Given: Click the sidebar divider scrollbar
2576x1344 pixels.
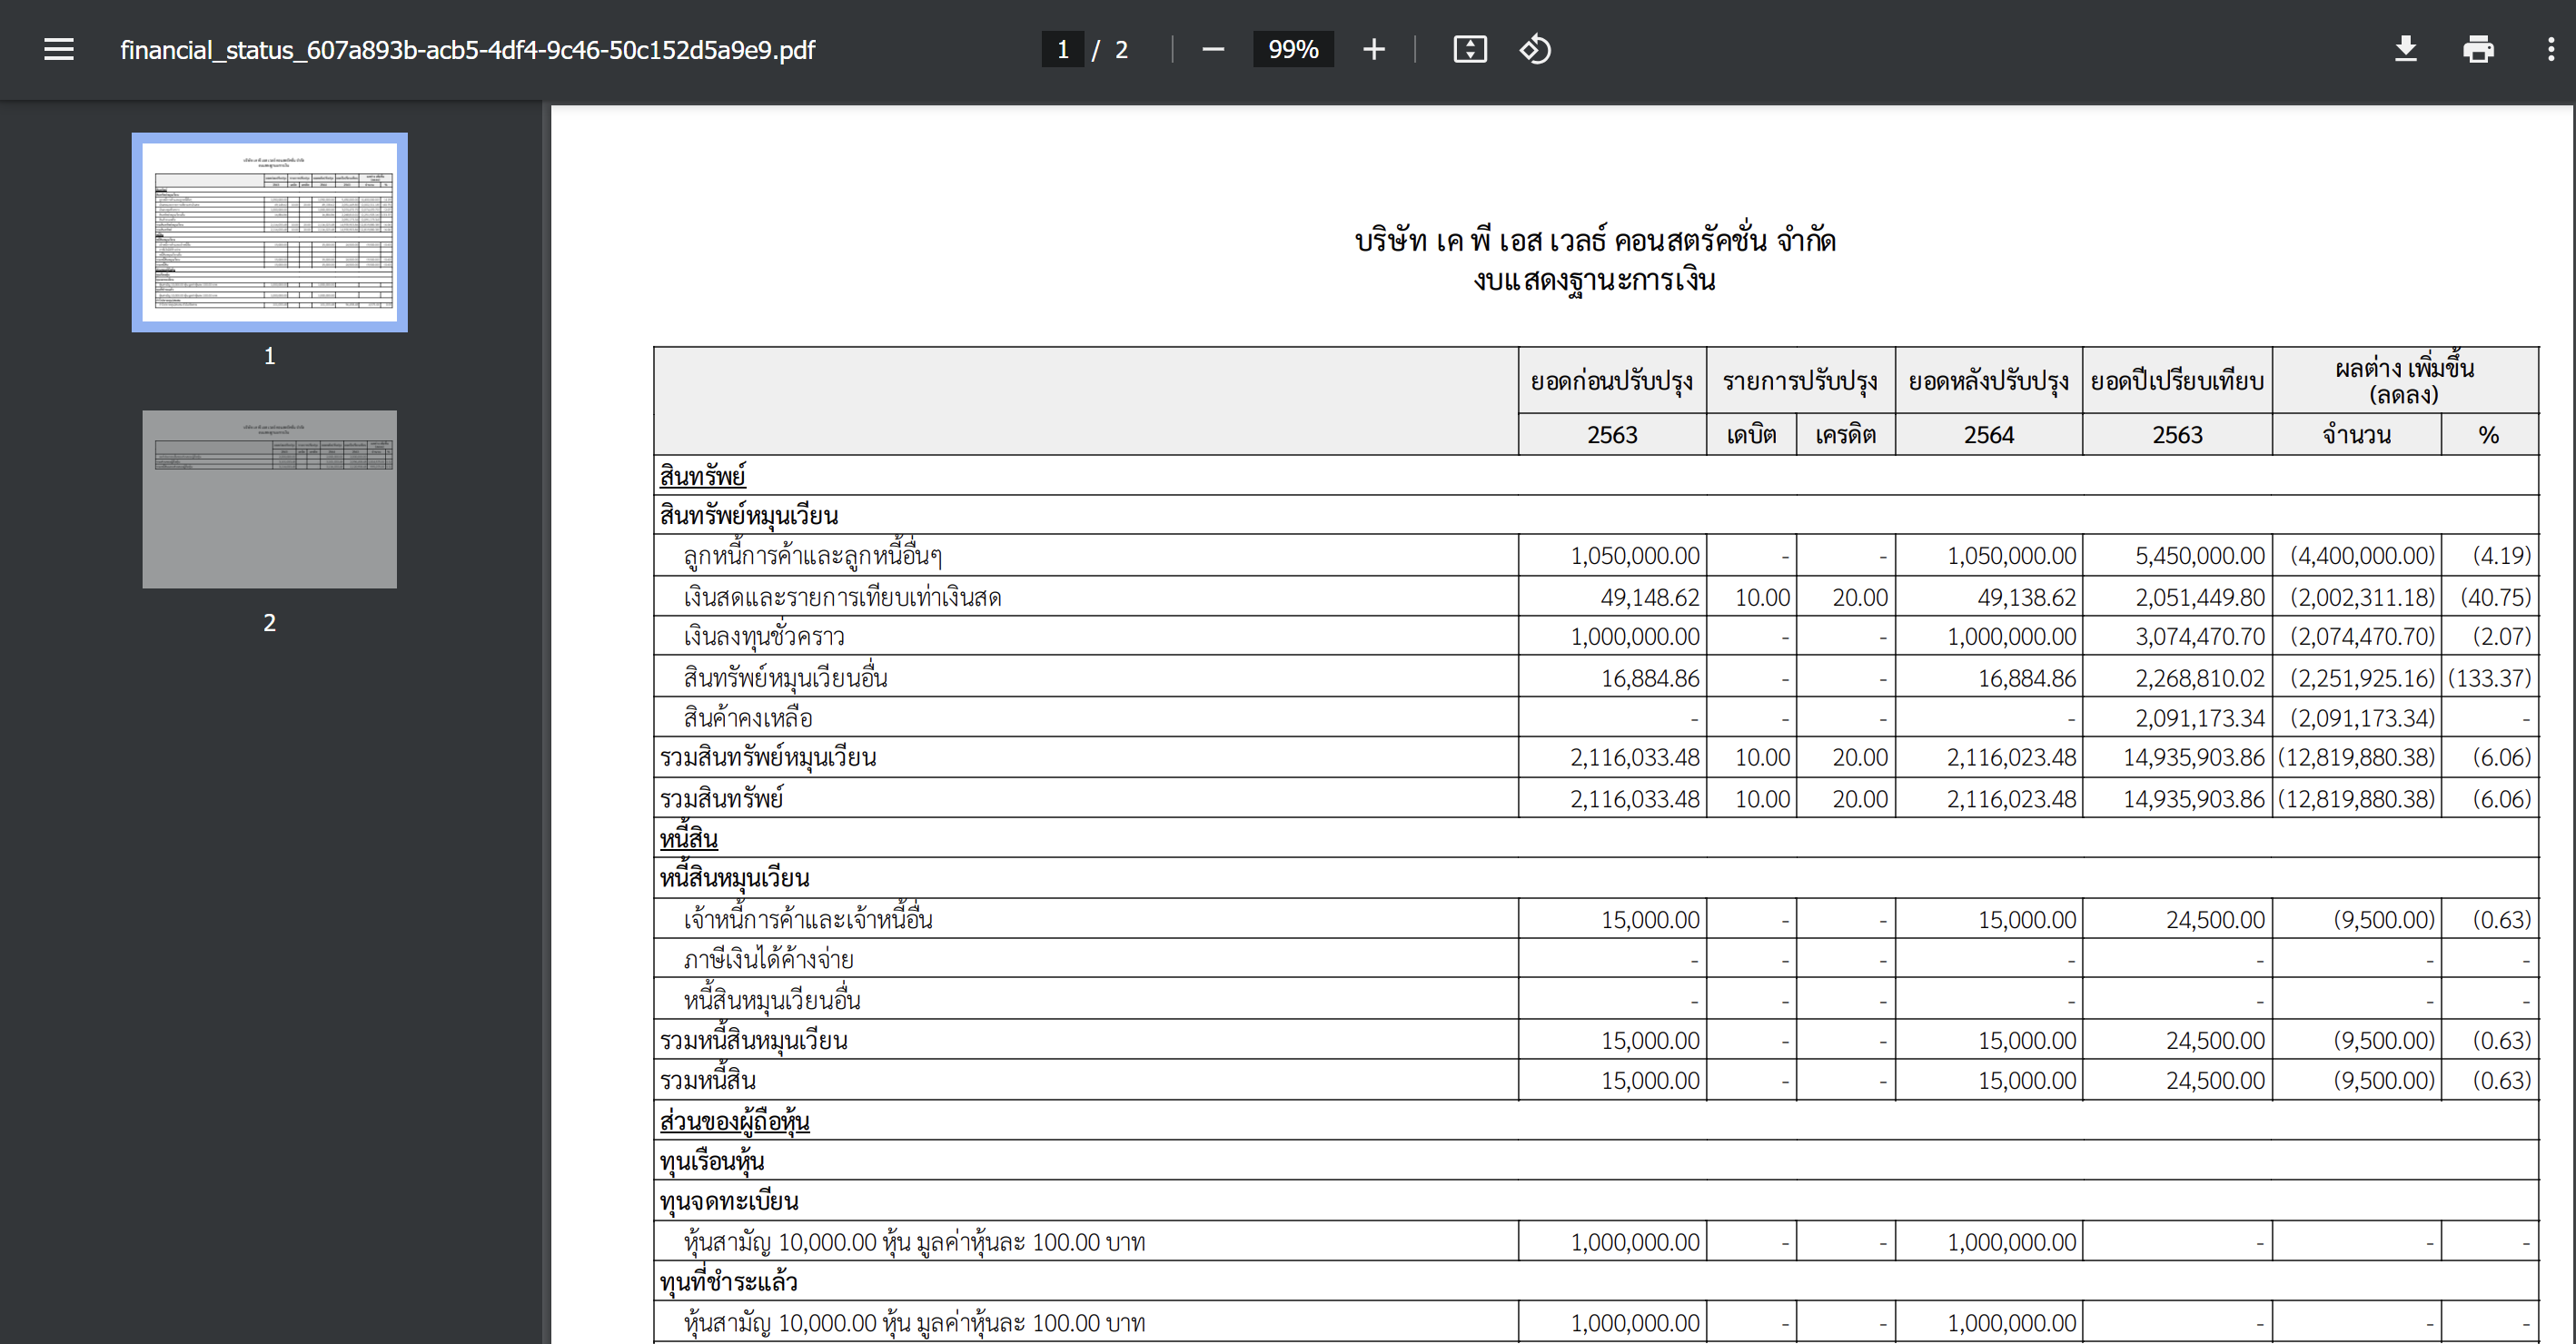Looking at the screenshot, I should 546,720.
